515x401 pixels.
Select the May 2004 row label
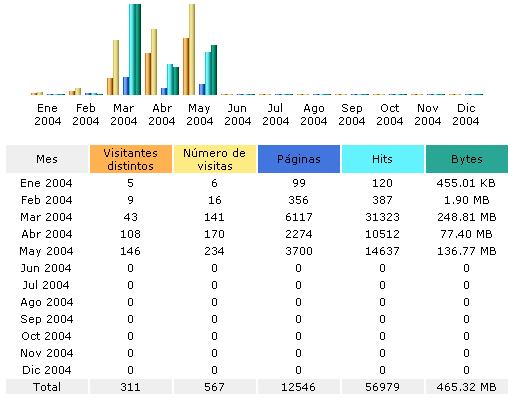pyautogui.click(x=46, y=251)
